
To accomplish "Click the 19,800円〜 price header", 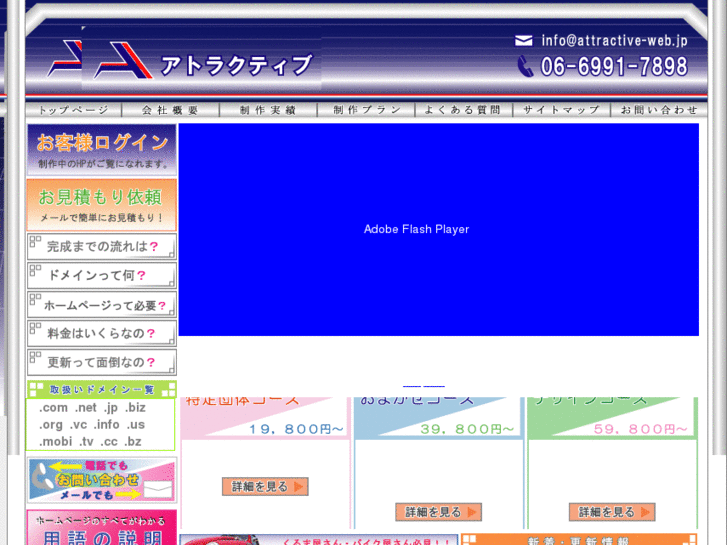I will tap(265, 418).
